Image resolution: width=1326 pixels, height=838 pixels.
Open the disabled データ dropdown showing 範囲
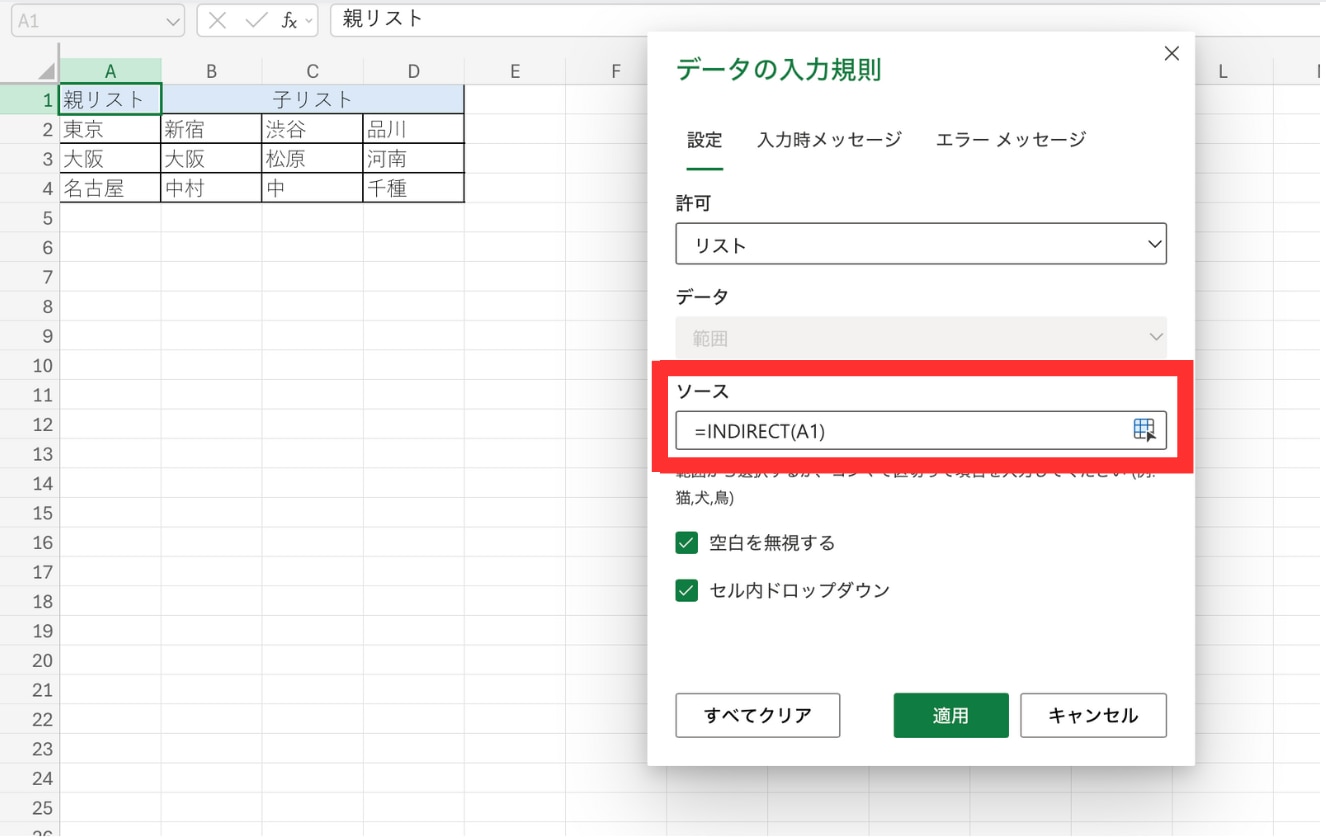(920, 338)
